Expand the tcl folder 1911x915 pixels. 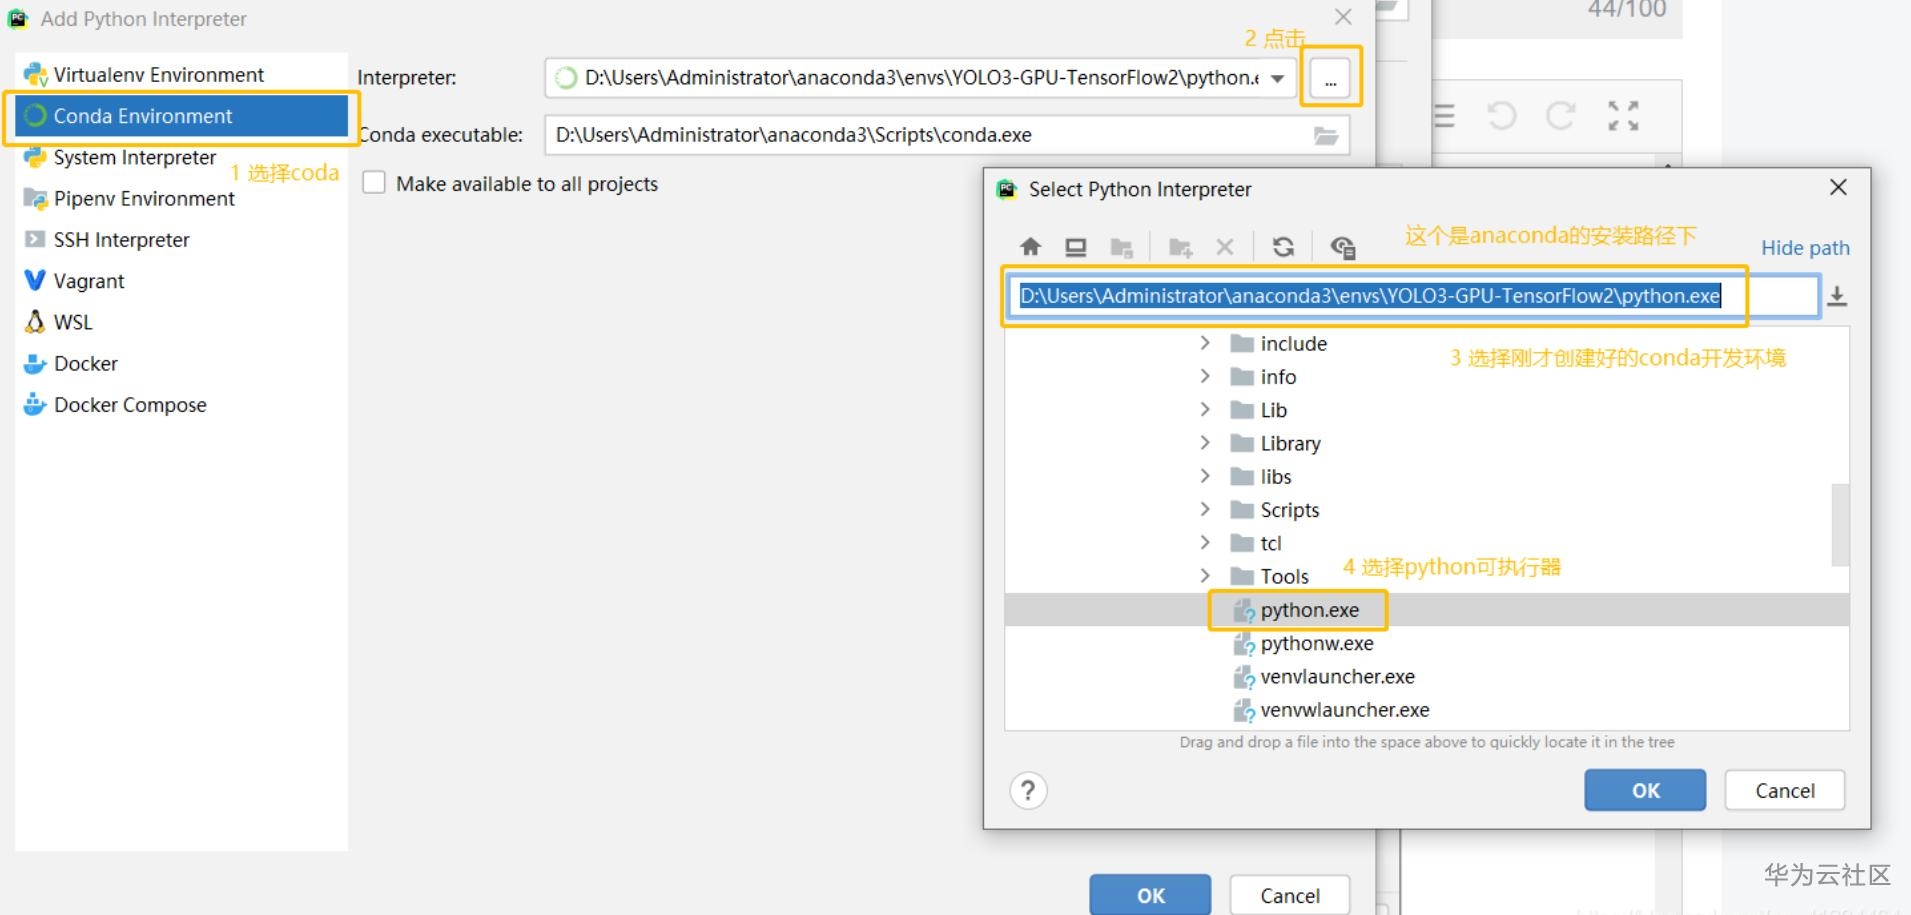[1205, 542]
